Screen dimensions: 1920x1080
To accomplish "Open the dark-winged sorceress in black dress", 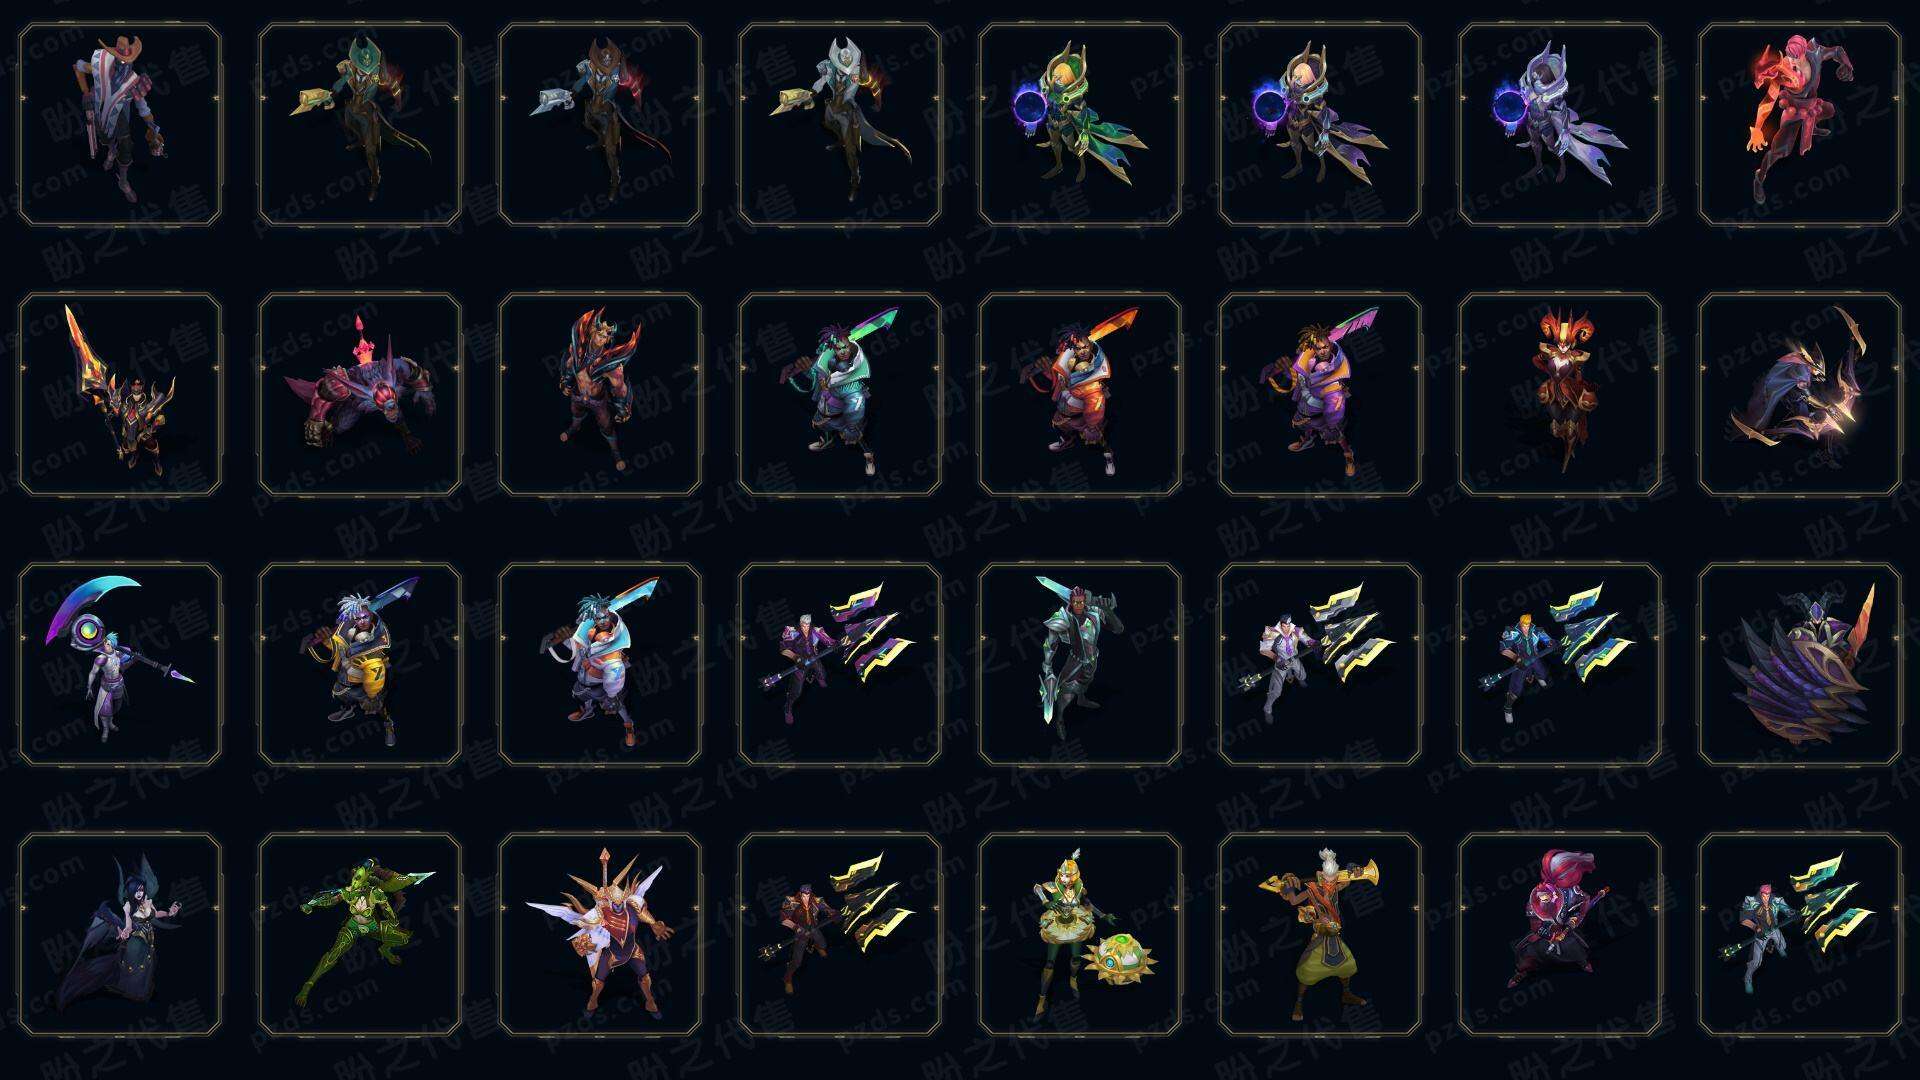I will click(120, 934).
